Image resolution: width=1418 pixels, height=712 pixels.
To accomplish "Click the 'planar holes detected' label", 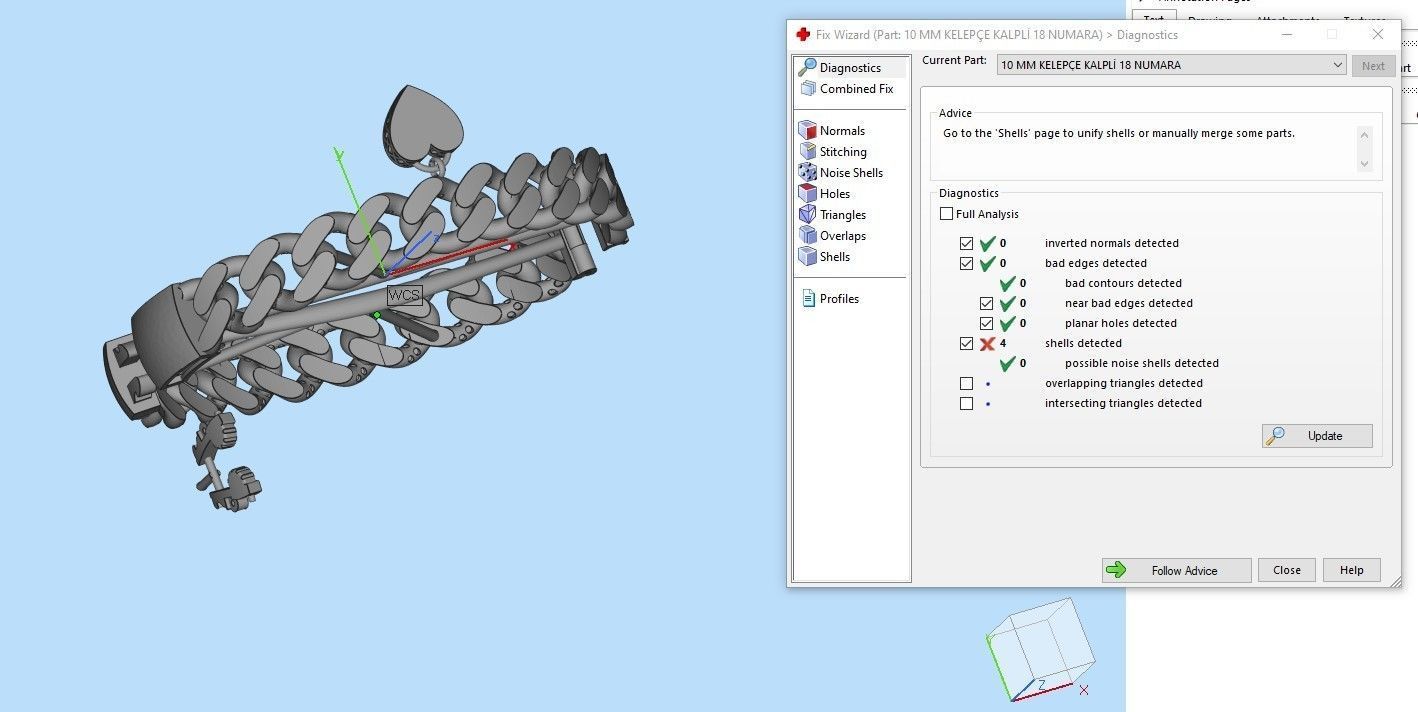I will coord(1120,324).
